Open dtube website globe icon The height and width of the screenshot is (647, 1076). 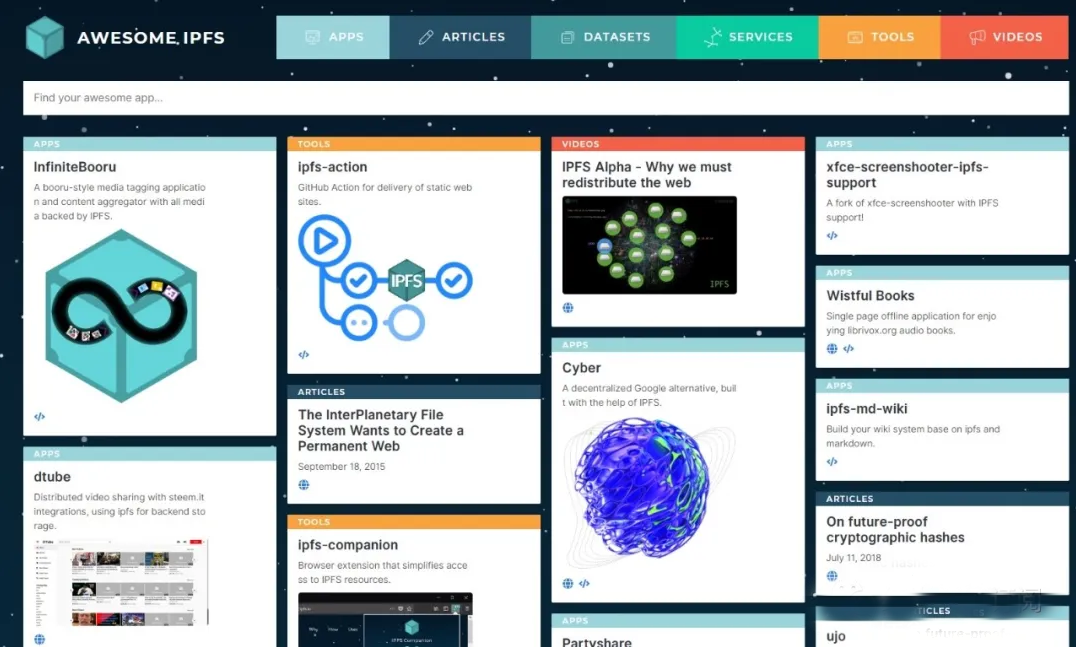point(39,639)
